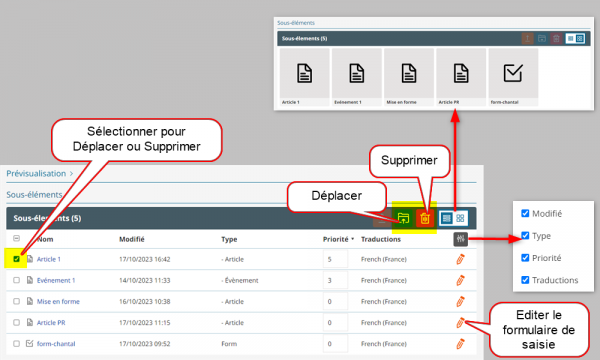Click the document icon beside Mise en forme

[x=30, y=301]
